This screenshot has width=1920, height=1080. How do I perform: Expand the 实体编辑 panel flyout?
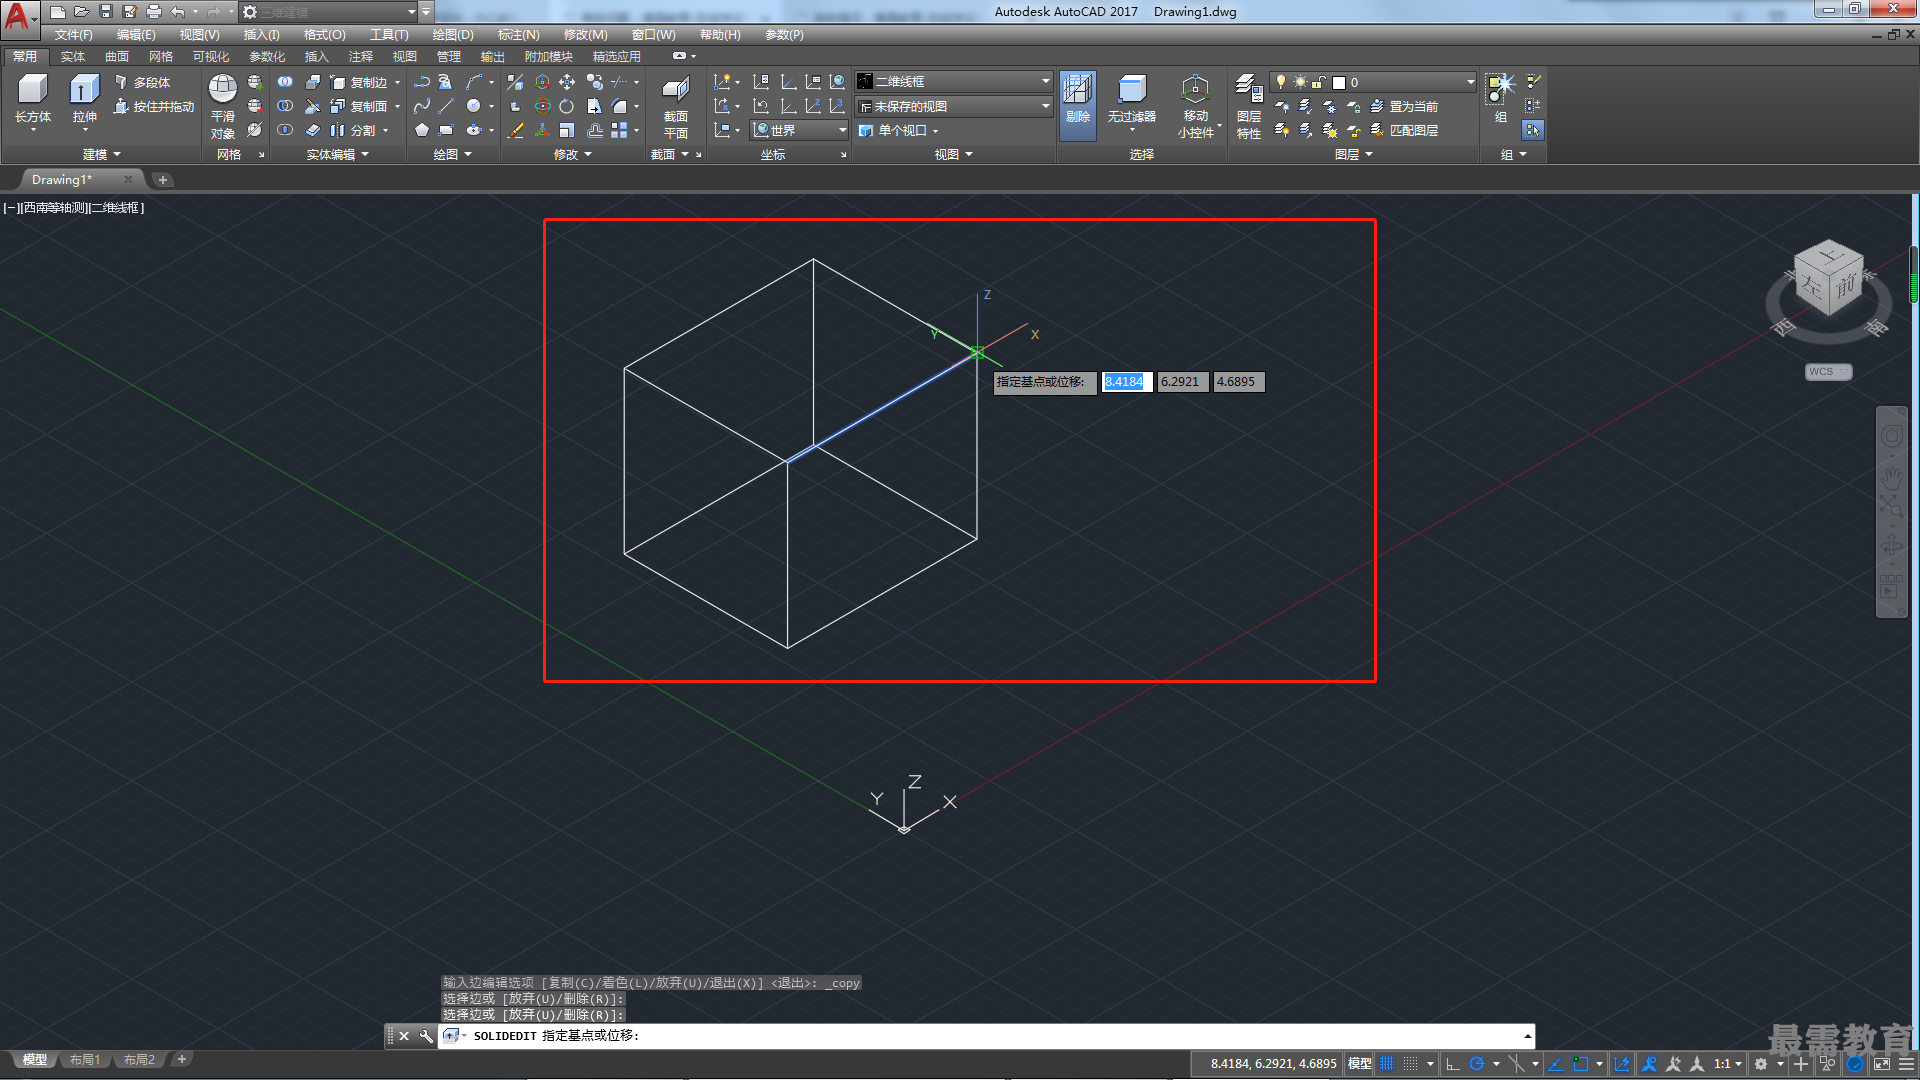tap(337, 154)
